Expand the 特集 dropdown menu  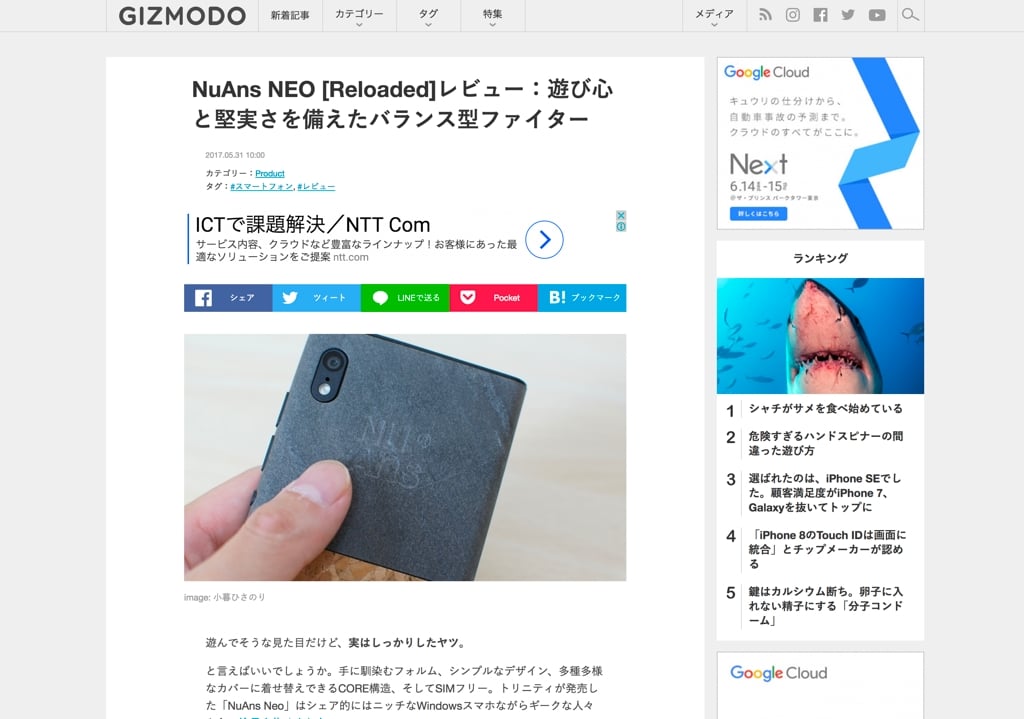492,16
